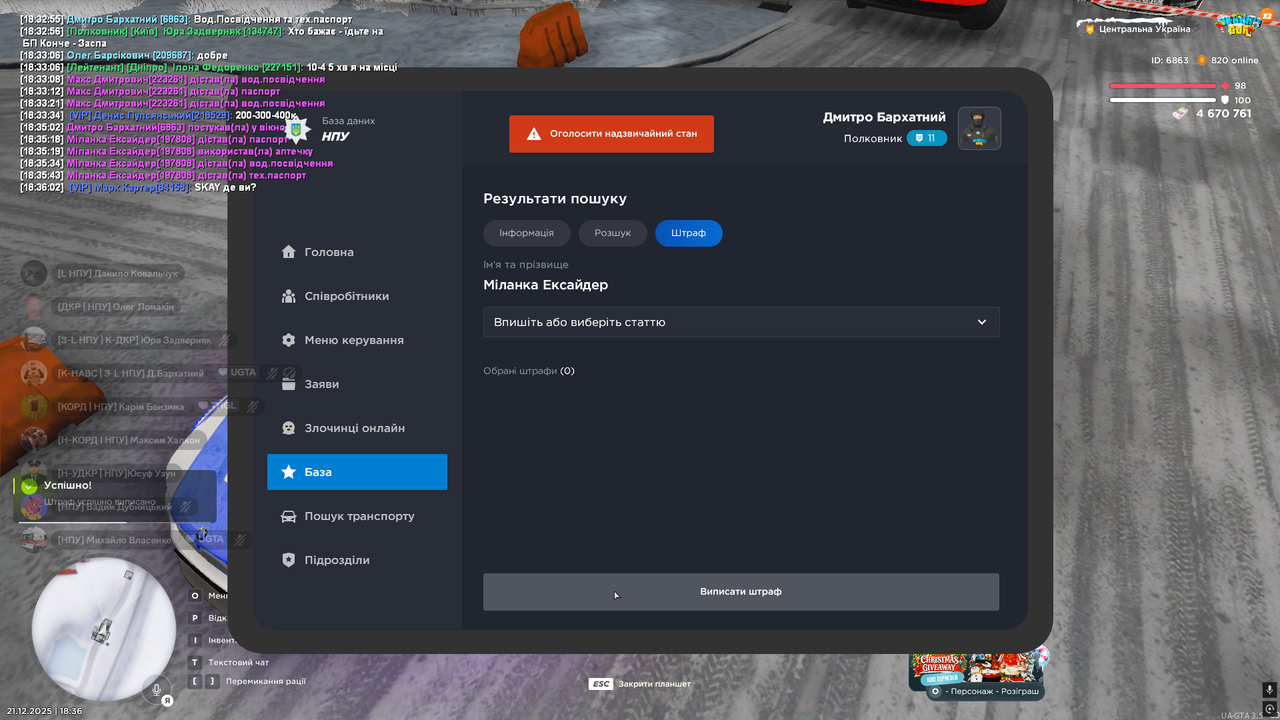Open Злочинці онлайн in the sidebar
This screenshot has width=1280, height=720.
click(x=357, y=428)
